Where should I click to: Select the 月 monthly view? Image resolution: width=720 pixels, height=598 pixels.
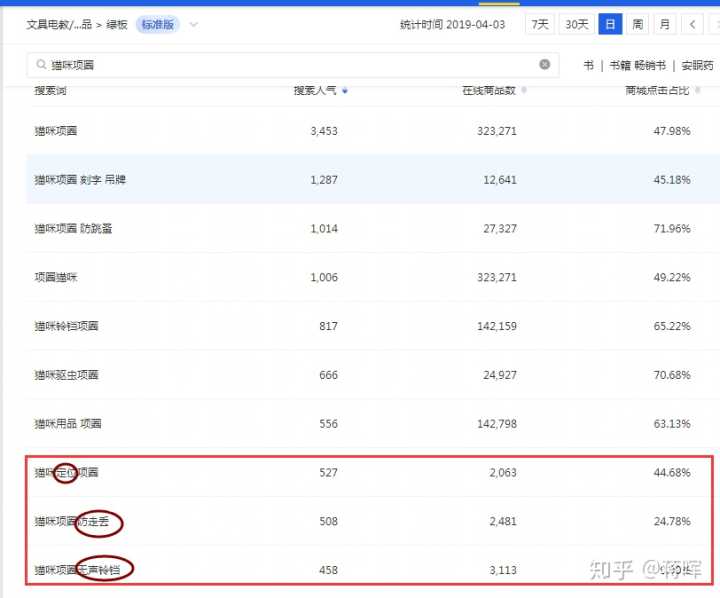pos(665,25)
